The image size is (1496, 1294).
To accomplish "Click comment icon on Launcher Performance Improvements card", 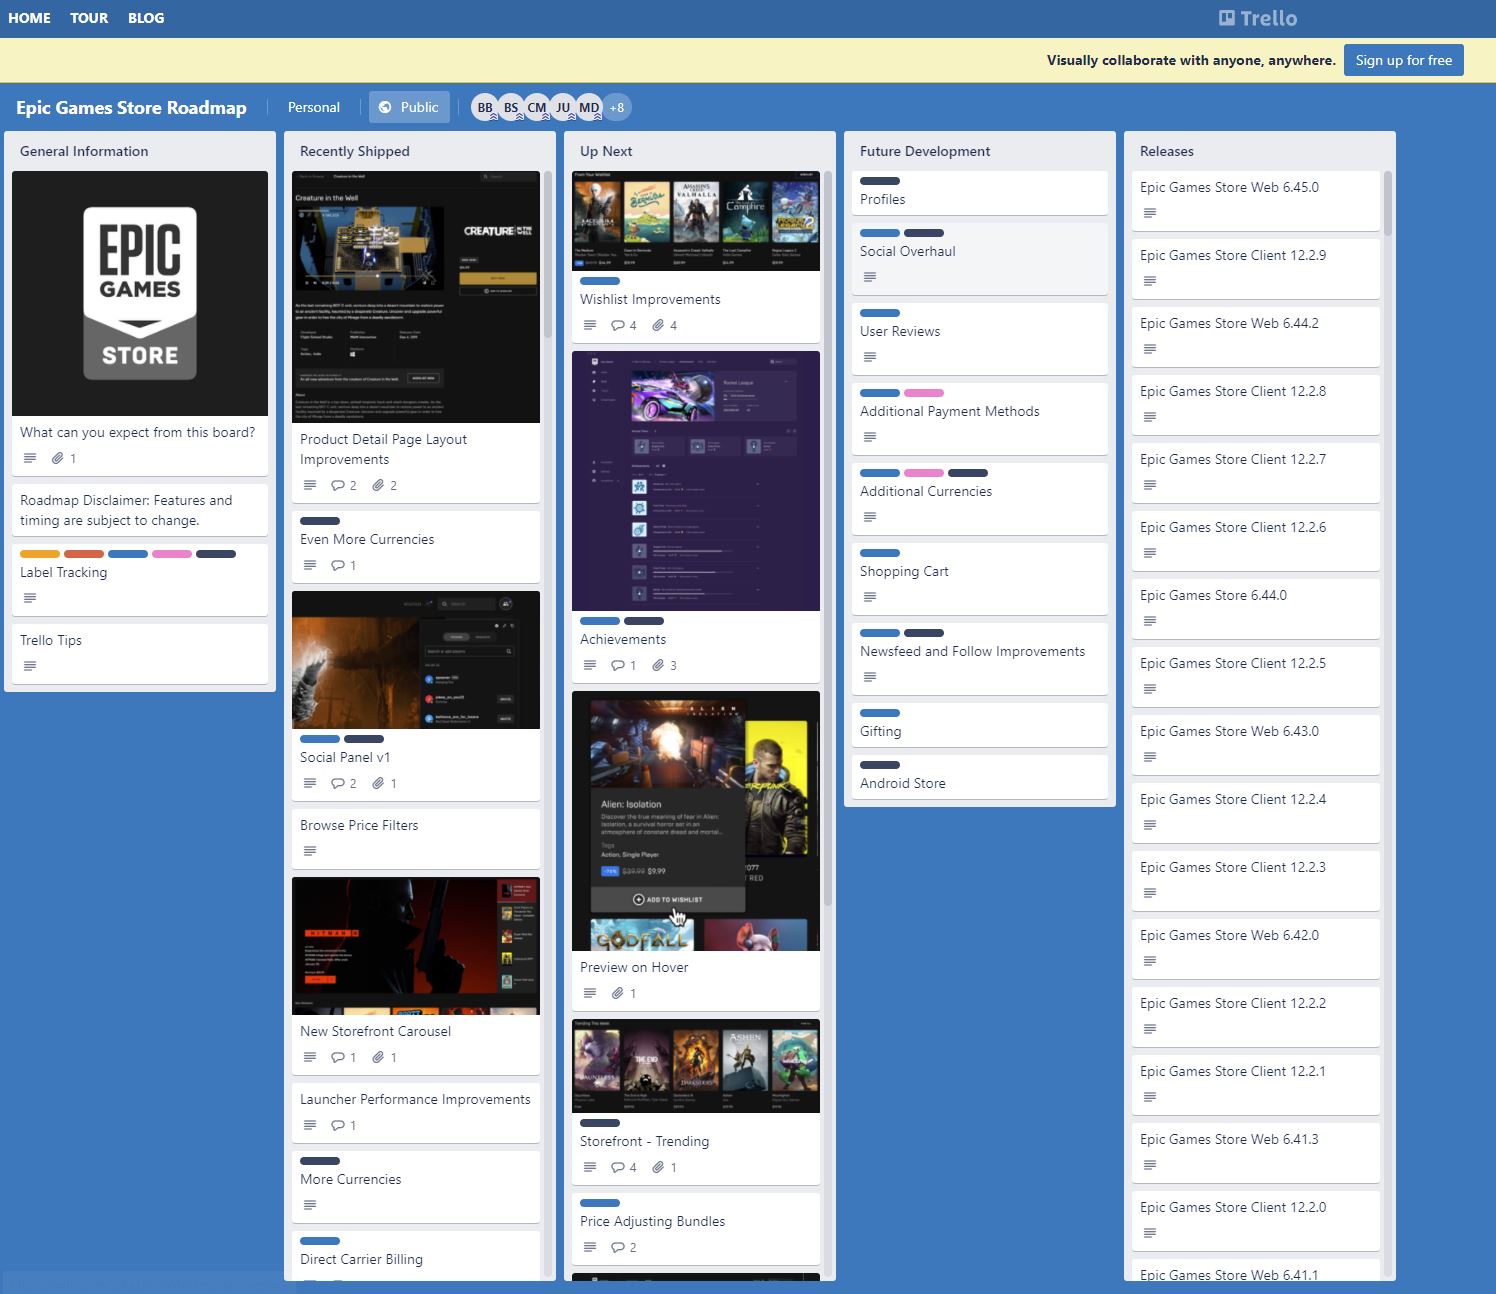I will [338, 1125].
